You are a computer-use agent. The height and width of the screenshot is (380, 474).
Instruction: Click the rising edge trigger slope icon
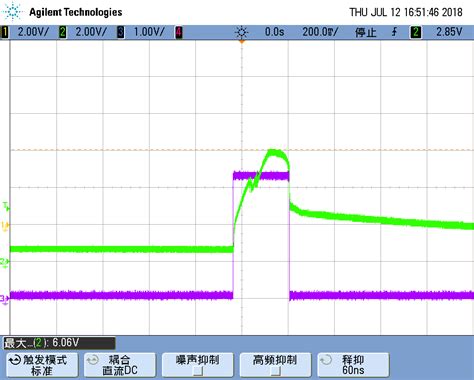[394, 32]
